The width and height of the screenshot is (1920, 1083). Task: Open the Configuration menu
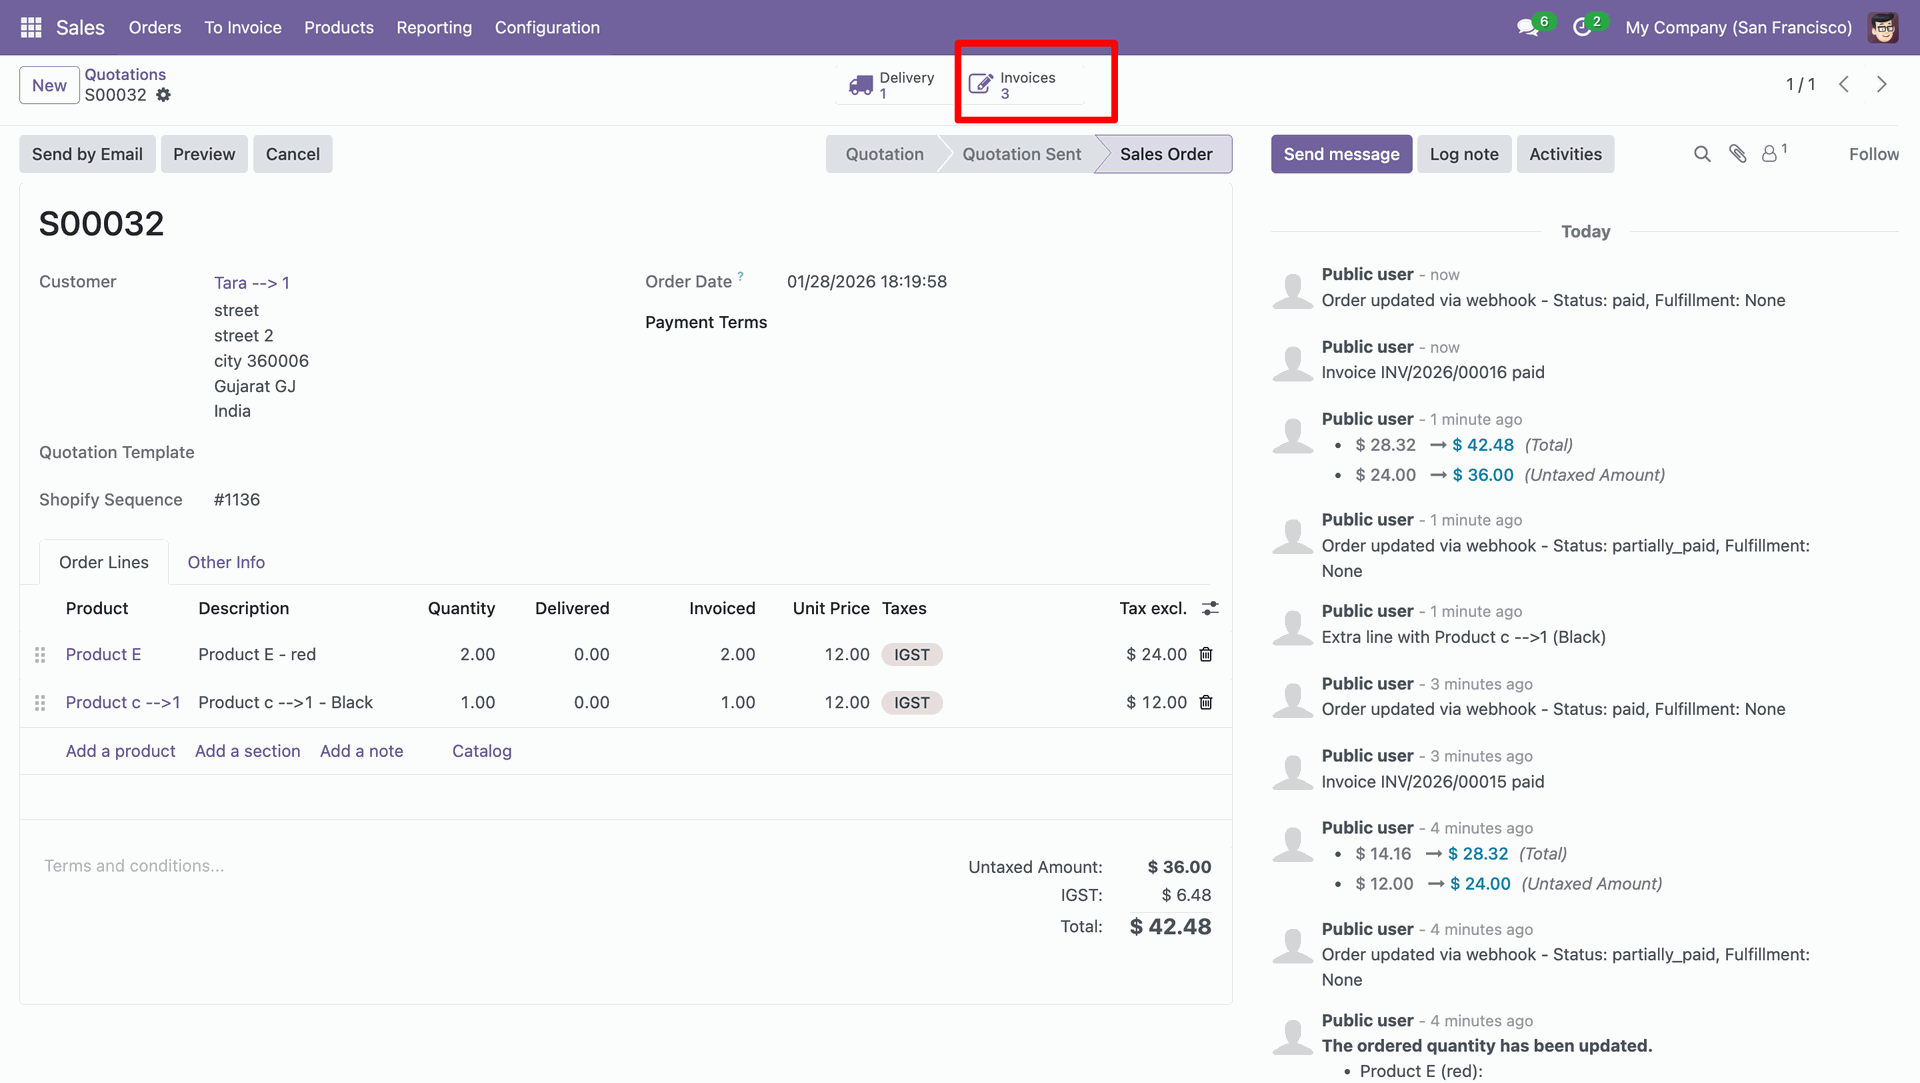[547, 27]
